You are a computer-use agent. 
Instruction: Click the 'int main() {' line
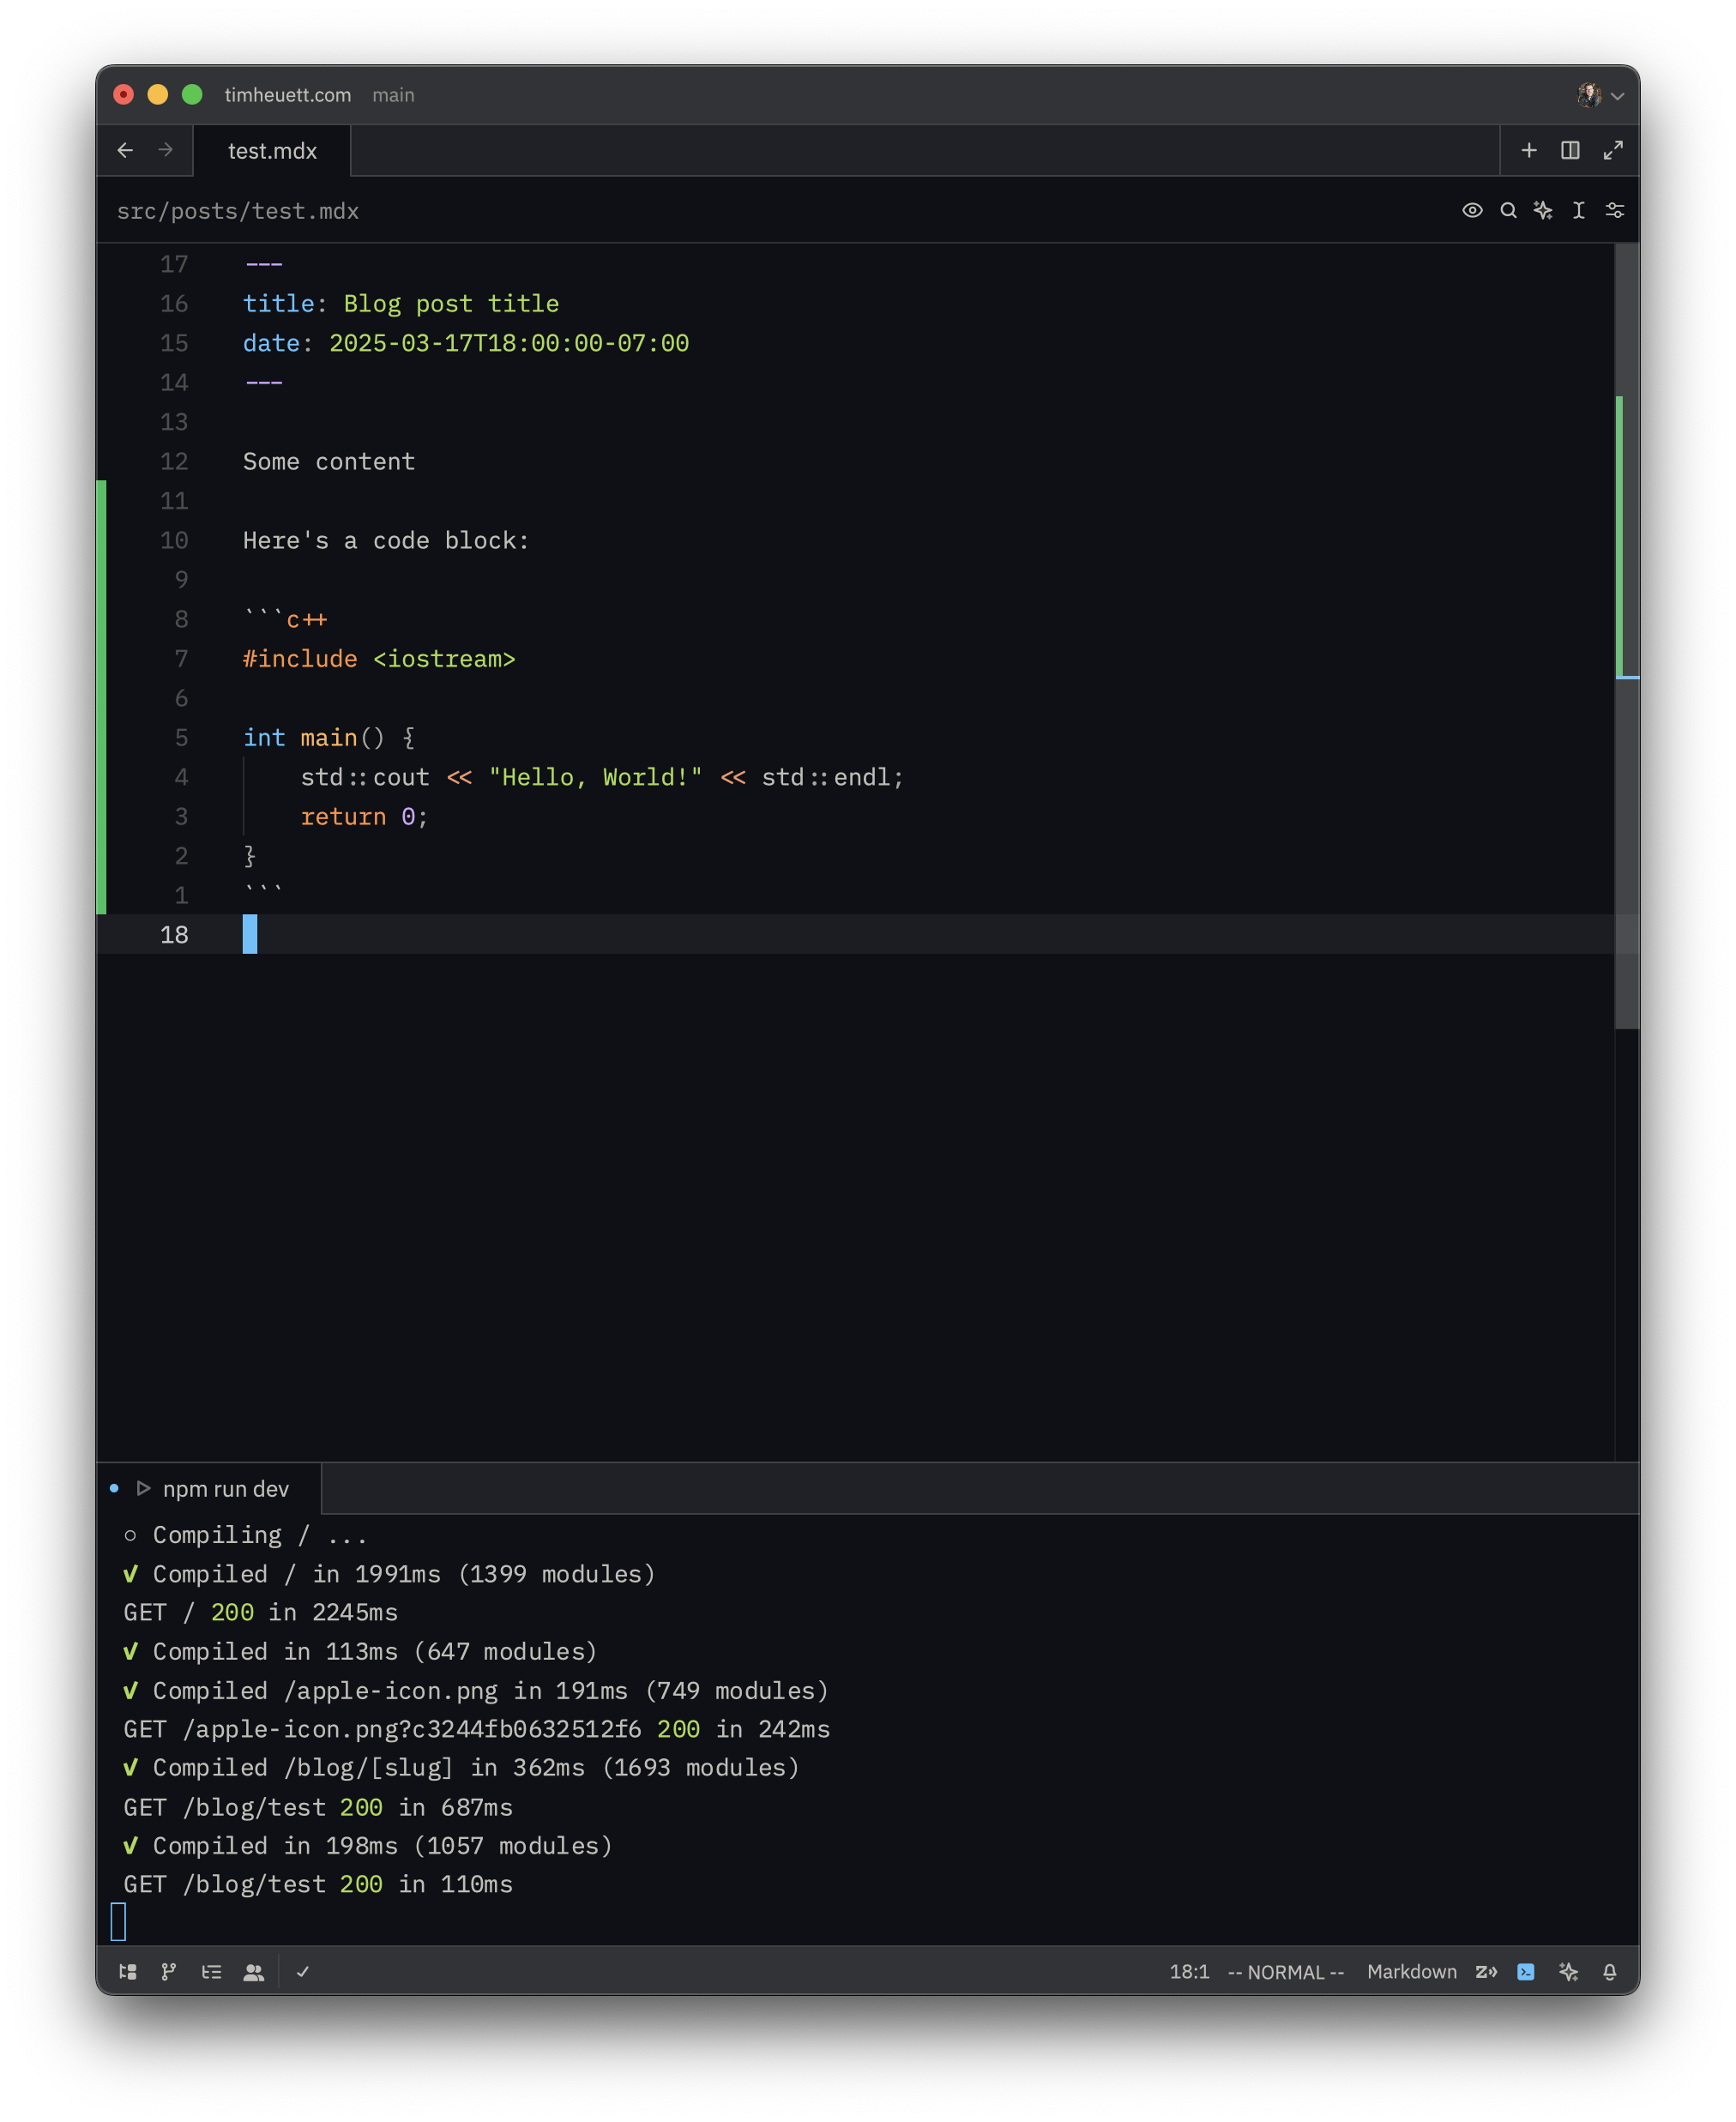(329, 738)
